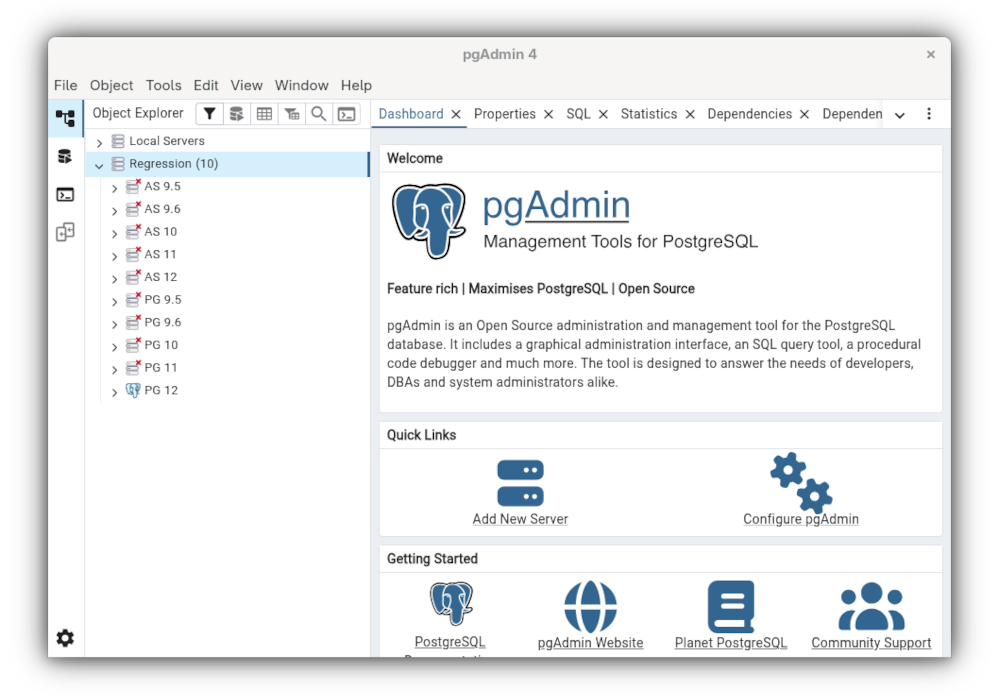Click the Filtered Rows toolbar icon
Screen dimensions: 1000x700
291,114
